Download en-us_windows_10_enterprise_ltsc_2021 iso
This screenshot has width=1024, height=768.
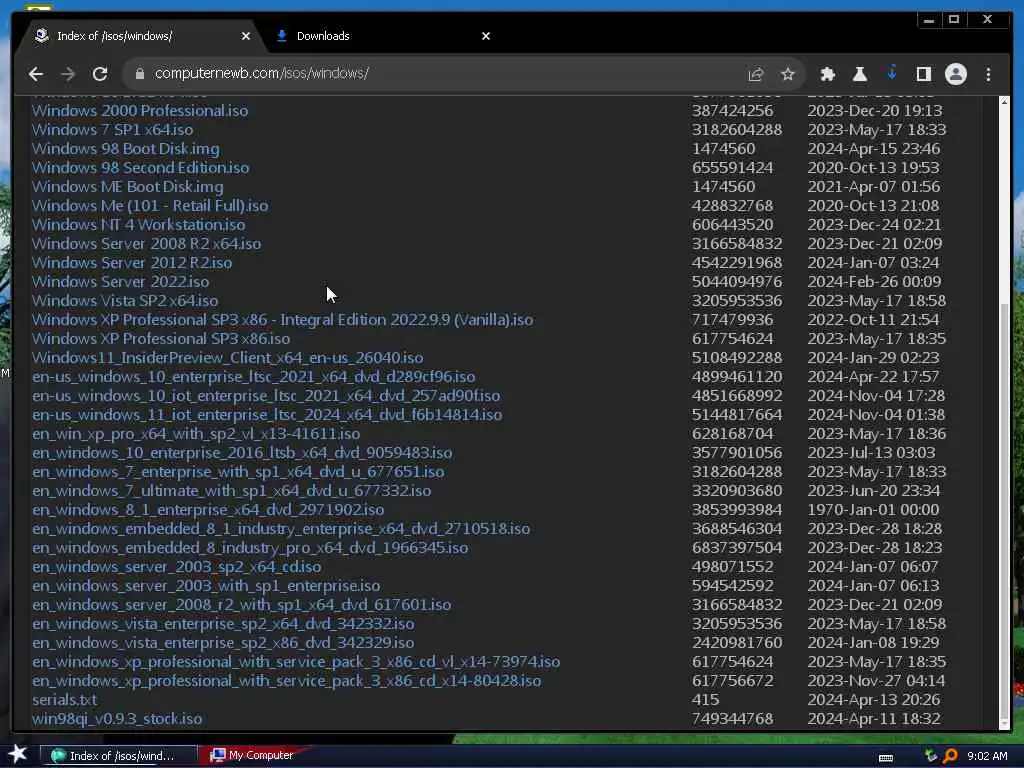click(x=253, y=376)
